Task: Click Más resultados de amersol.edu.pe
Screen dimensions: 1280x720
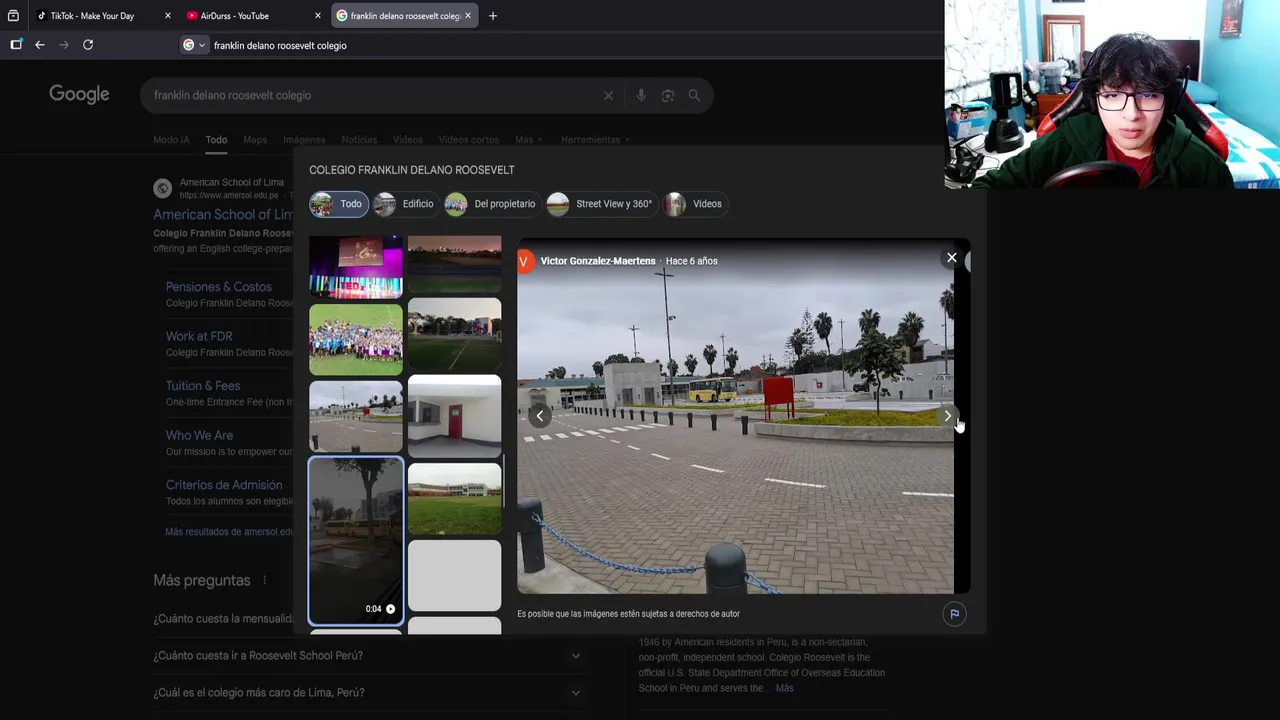Action: coord(229,532)
